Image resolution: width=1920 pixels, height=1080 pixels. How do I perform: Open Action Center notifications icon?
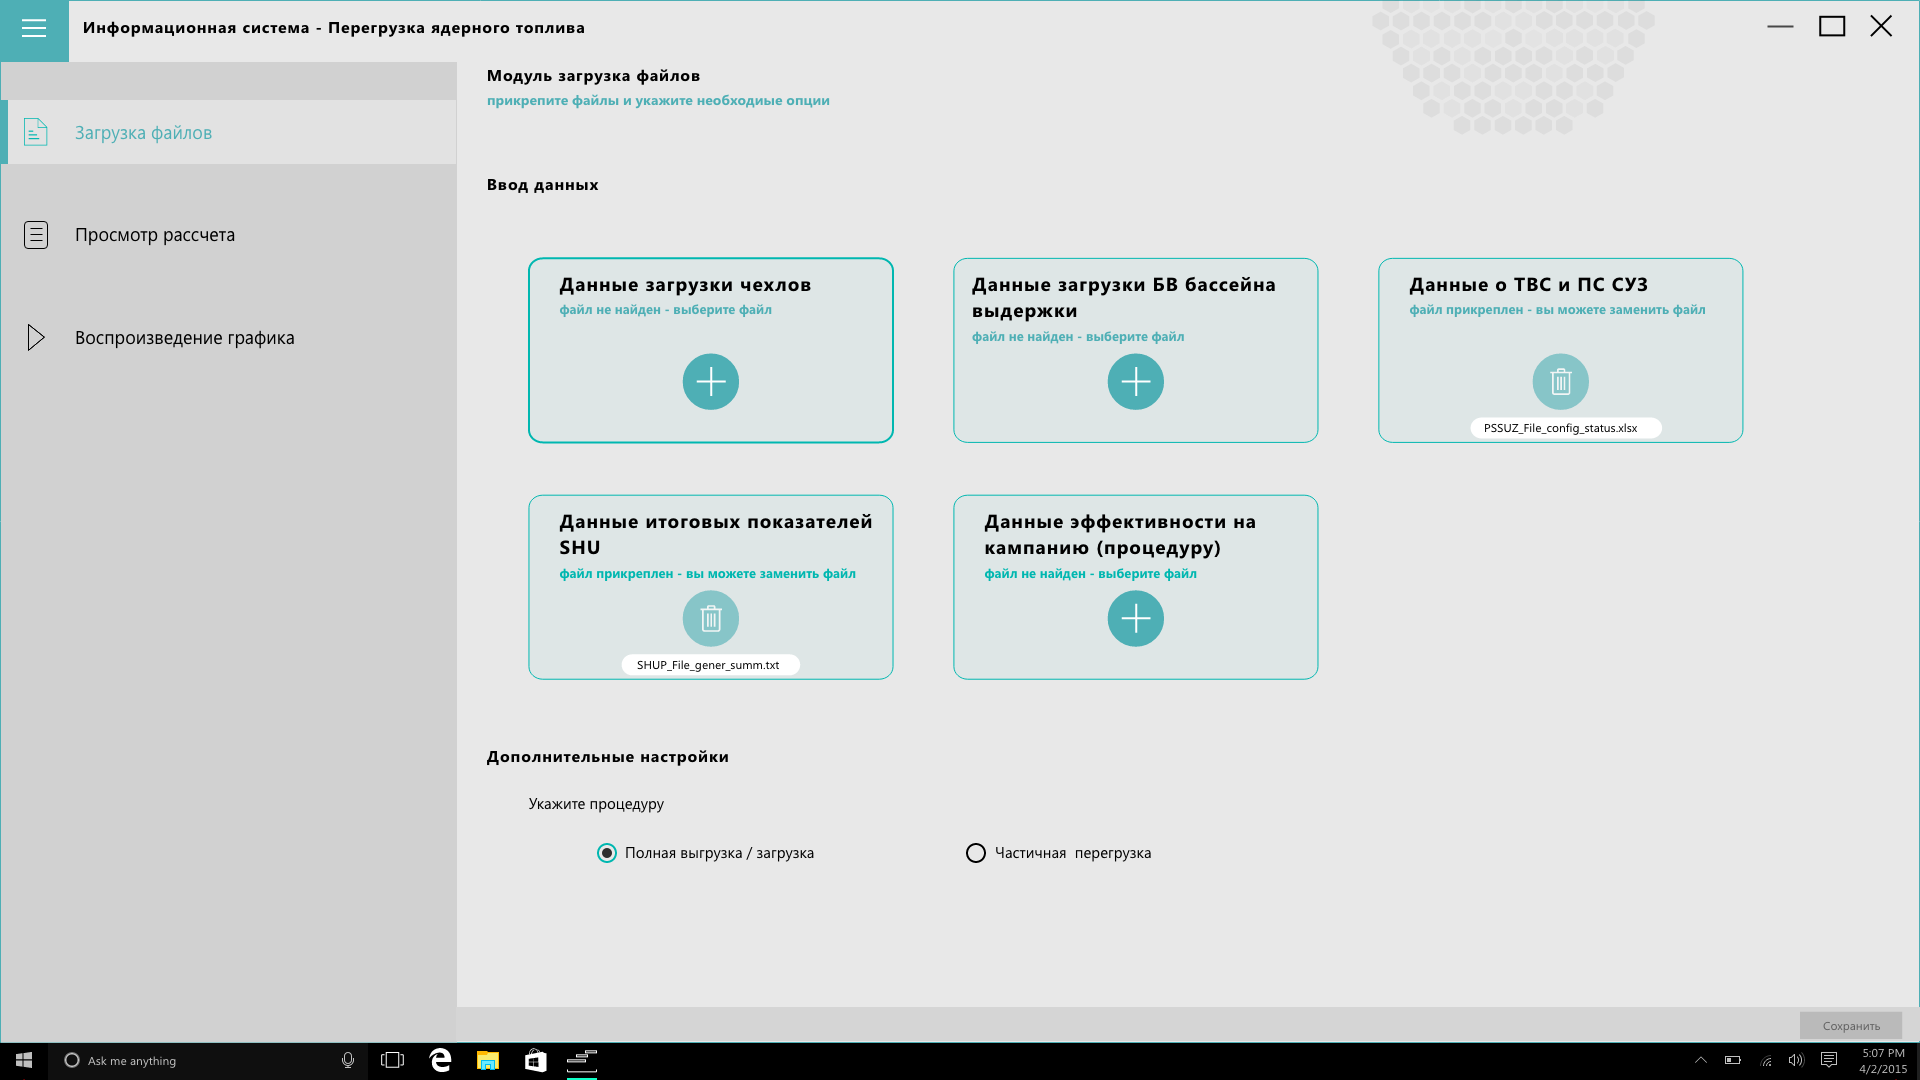click(x=1829, y=1060)
